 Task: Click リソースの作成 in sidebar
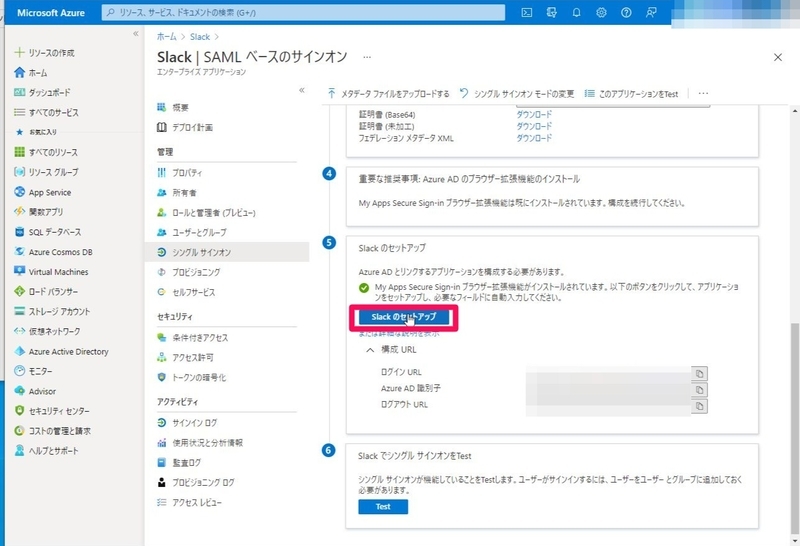(44, 53)
